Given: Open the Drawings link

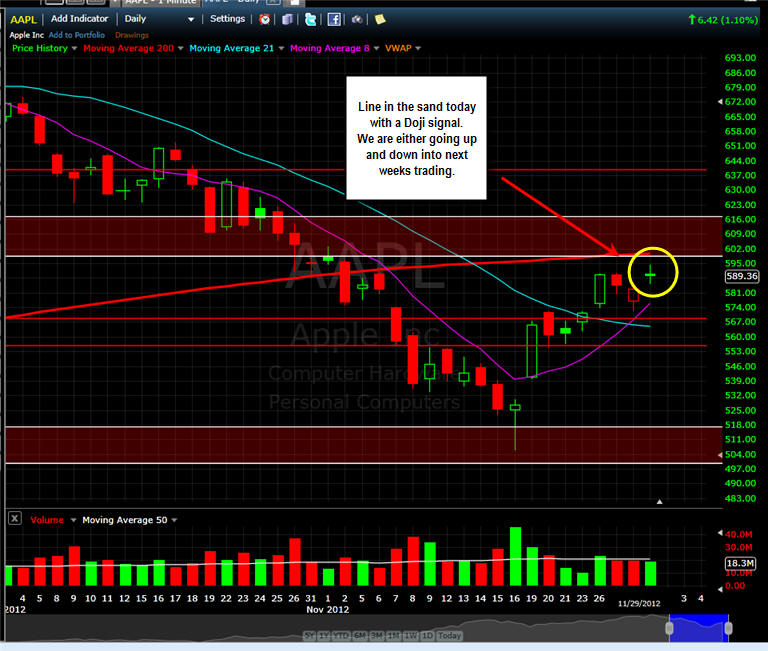Looking at the screenshot, I should coord(132,35).
